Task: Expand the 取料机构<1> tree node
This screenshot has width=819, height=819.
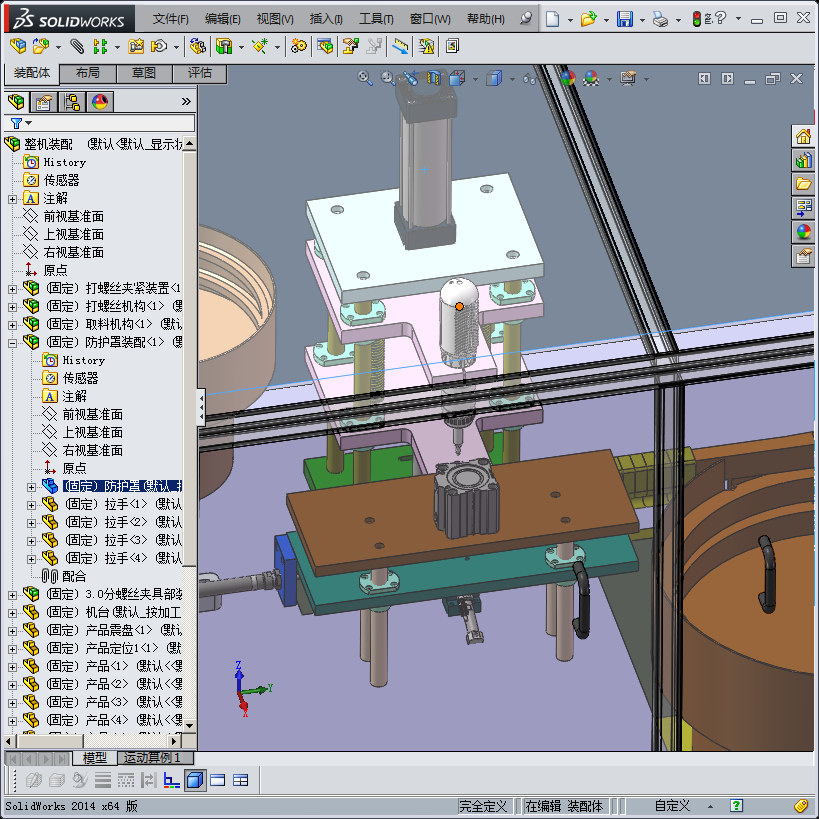Action: (x=13, y=325)
